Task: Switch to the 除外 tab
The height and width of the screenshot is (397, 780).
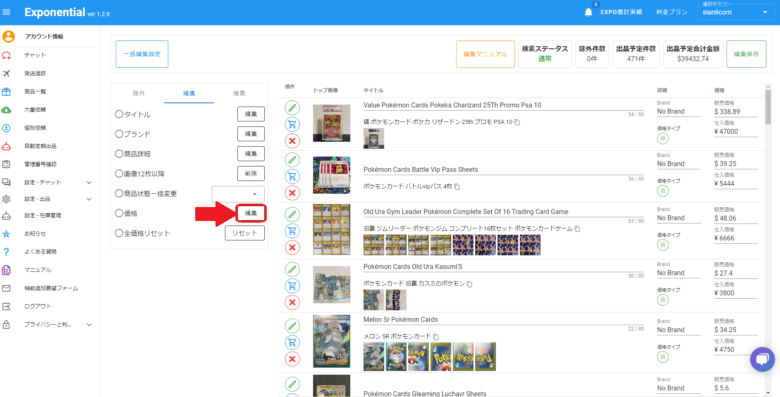Action: tap(139, 94)
